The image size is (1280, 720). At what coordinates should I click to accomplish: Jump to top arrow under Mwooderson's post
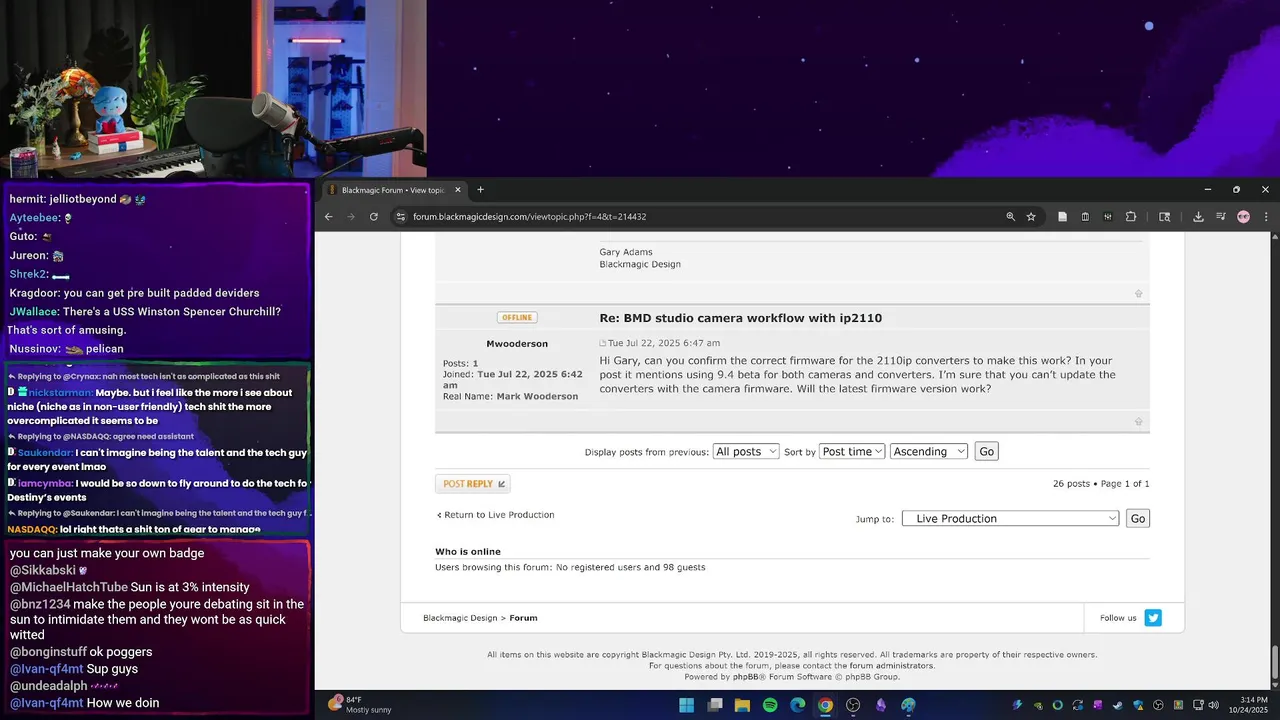(1138, 422)
